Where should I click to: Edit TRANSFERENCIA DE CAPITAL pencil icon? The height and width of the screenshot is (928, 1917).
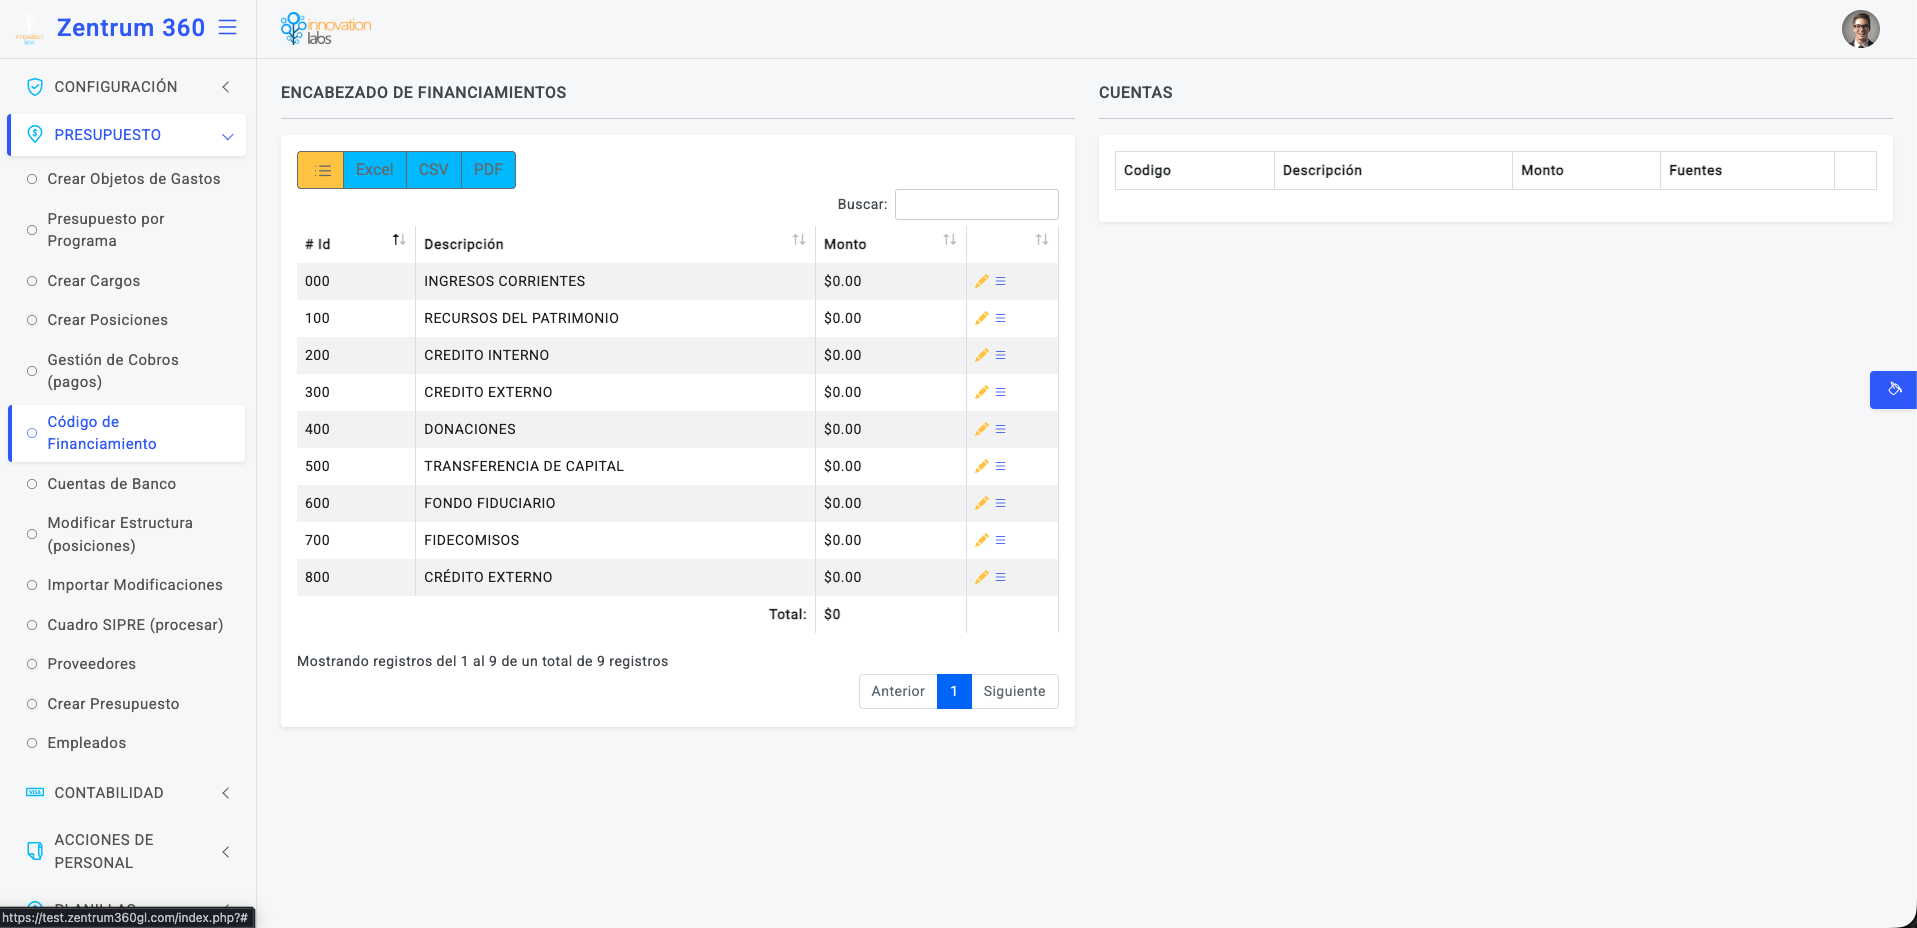click(x=982, y=466)
